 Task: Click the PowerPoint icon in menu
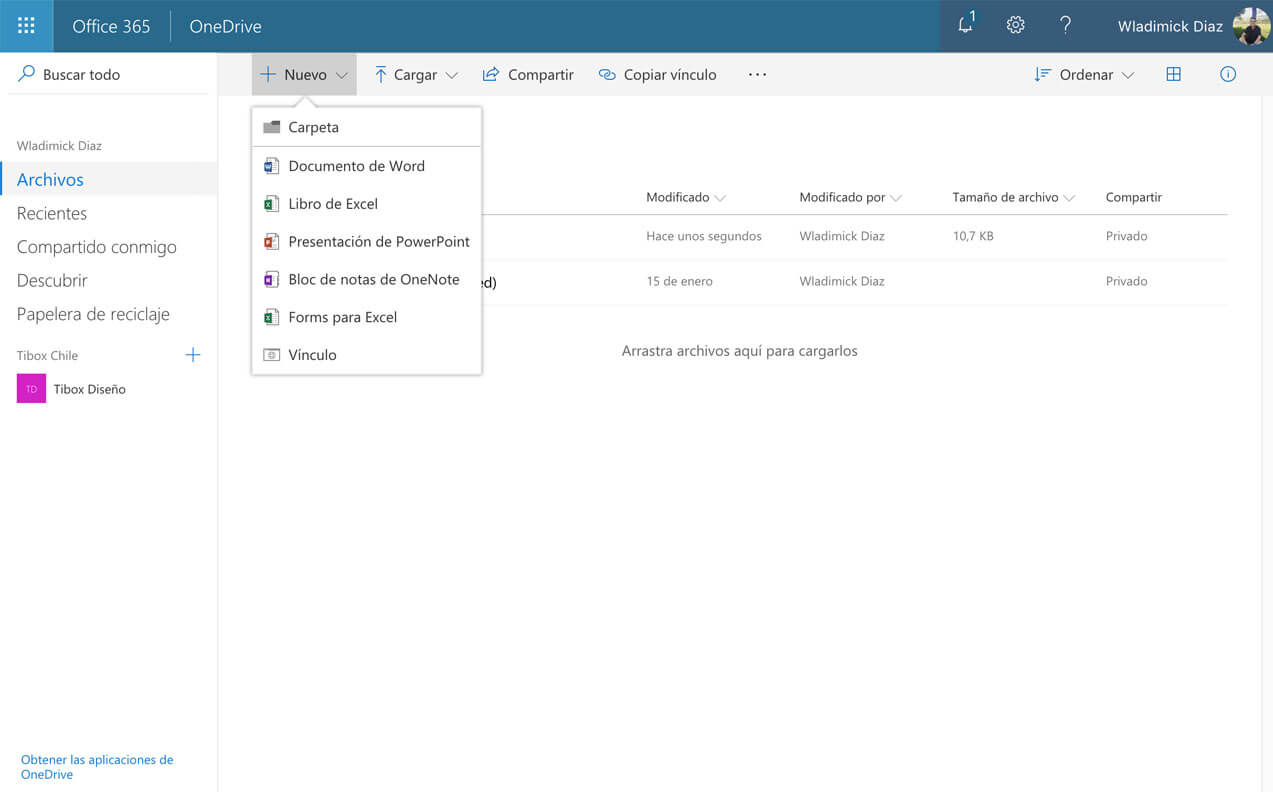pyautogui.click(x=271, y=241)
